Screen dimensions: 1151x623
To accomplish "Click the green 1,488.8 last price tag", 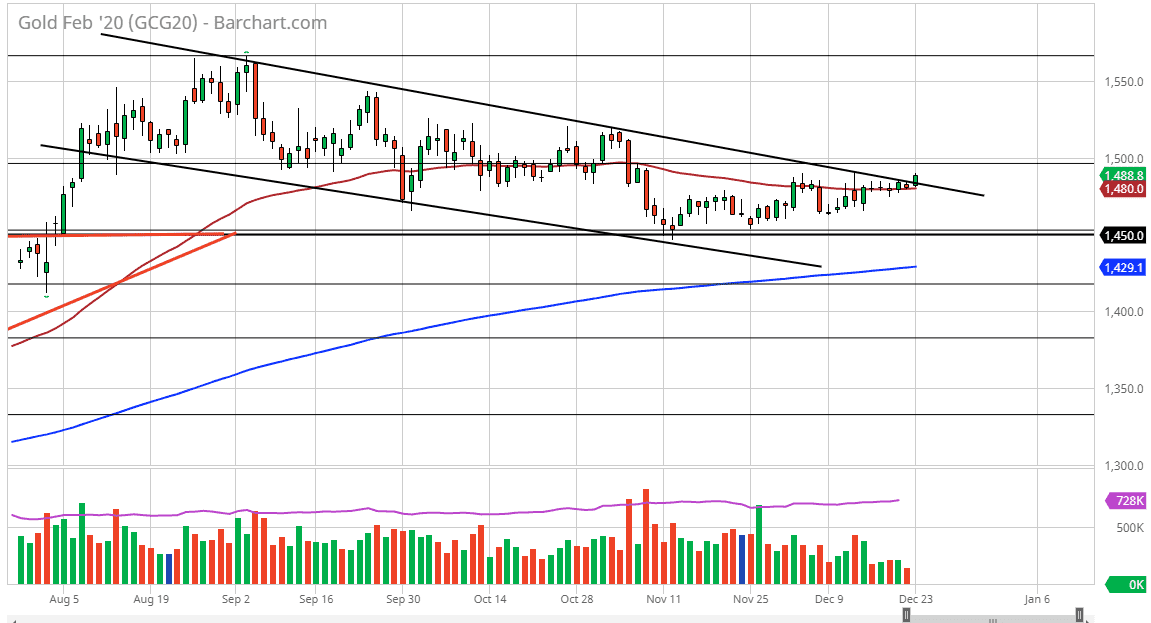I will coord(1122,175).
